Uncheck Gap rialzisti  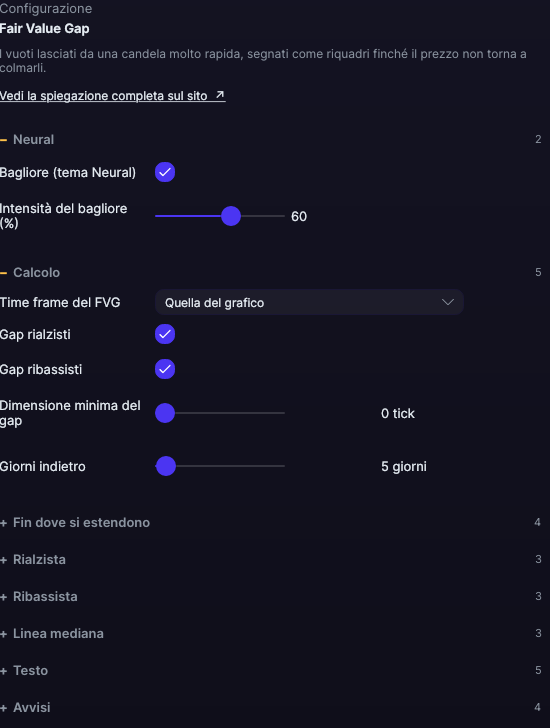tap(165, 334)
